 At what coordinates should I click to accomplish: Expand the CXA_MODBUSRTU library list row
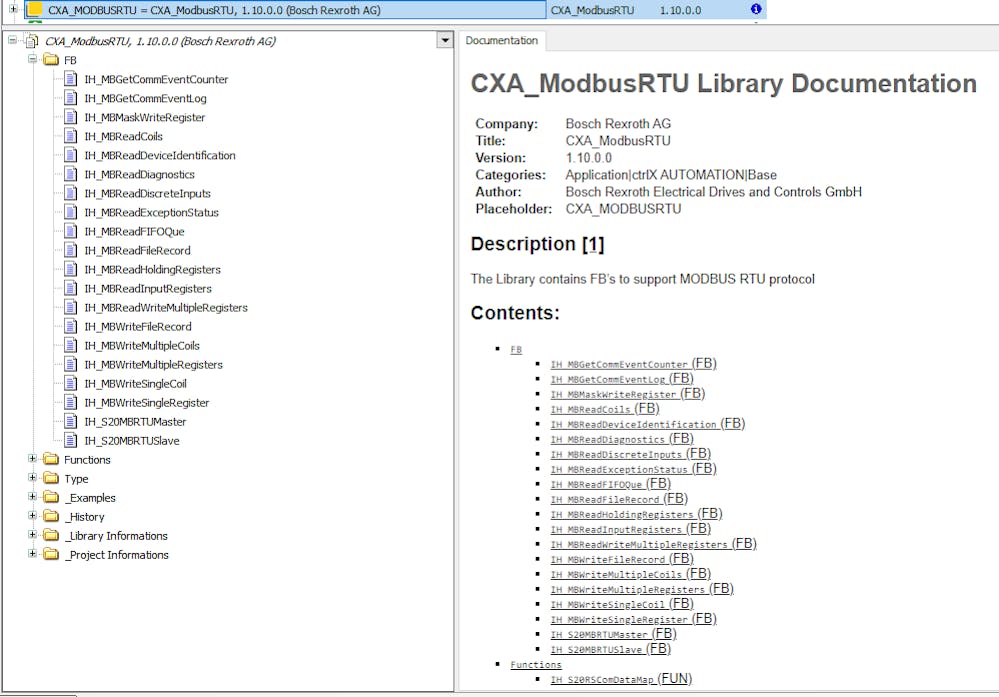(x=13, y=9)
